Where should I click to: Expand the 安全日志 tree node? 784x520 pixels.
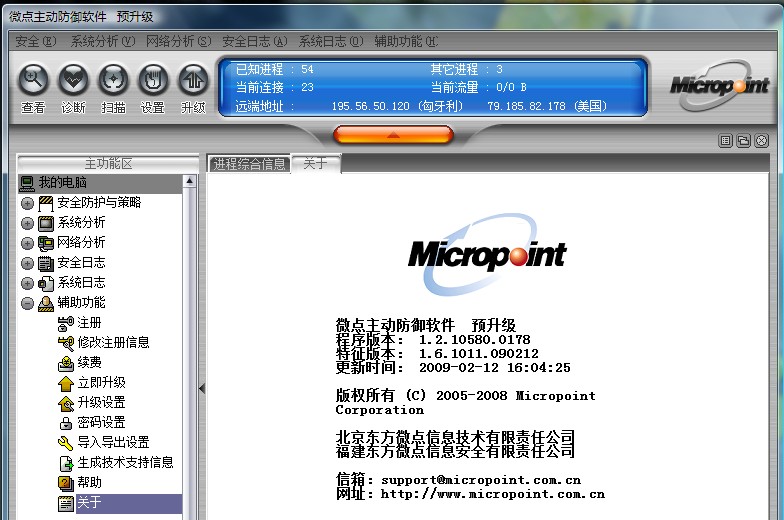click(x=28, y=264)
